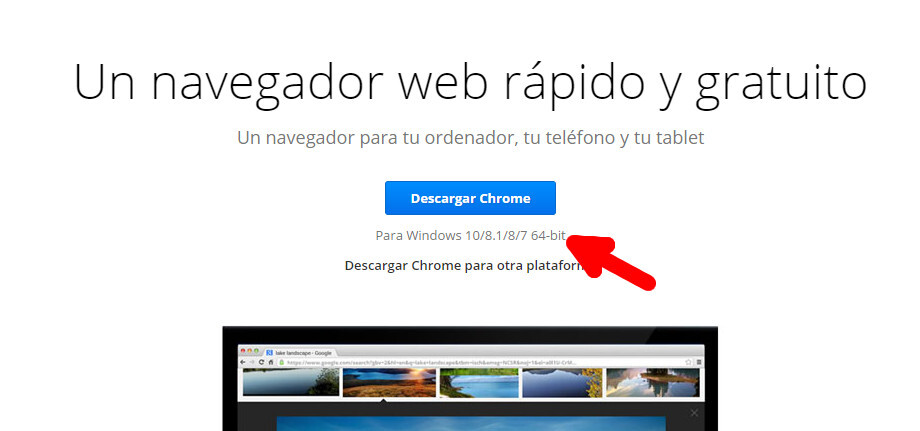
Task: Click the 'Para Windows 10/8.1/8/7 64-bit' text
Action: pyautogui.click(x=471, y=236)
